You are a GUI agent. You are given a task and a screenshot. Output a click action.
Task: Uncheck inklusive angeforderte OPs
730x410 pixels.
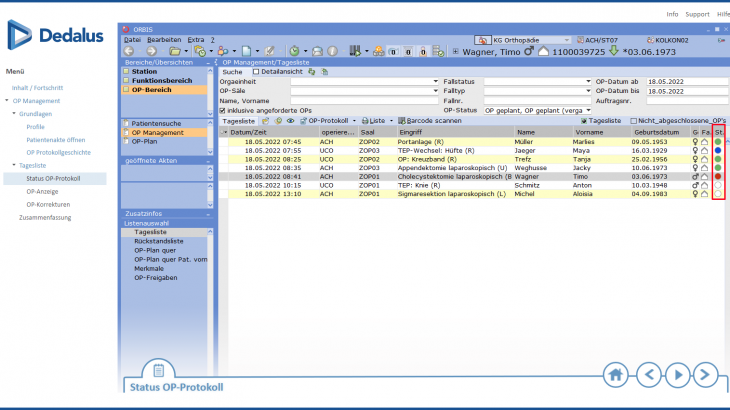tap(222, 109)
